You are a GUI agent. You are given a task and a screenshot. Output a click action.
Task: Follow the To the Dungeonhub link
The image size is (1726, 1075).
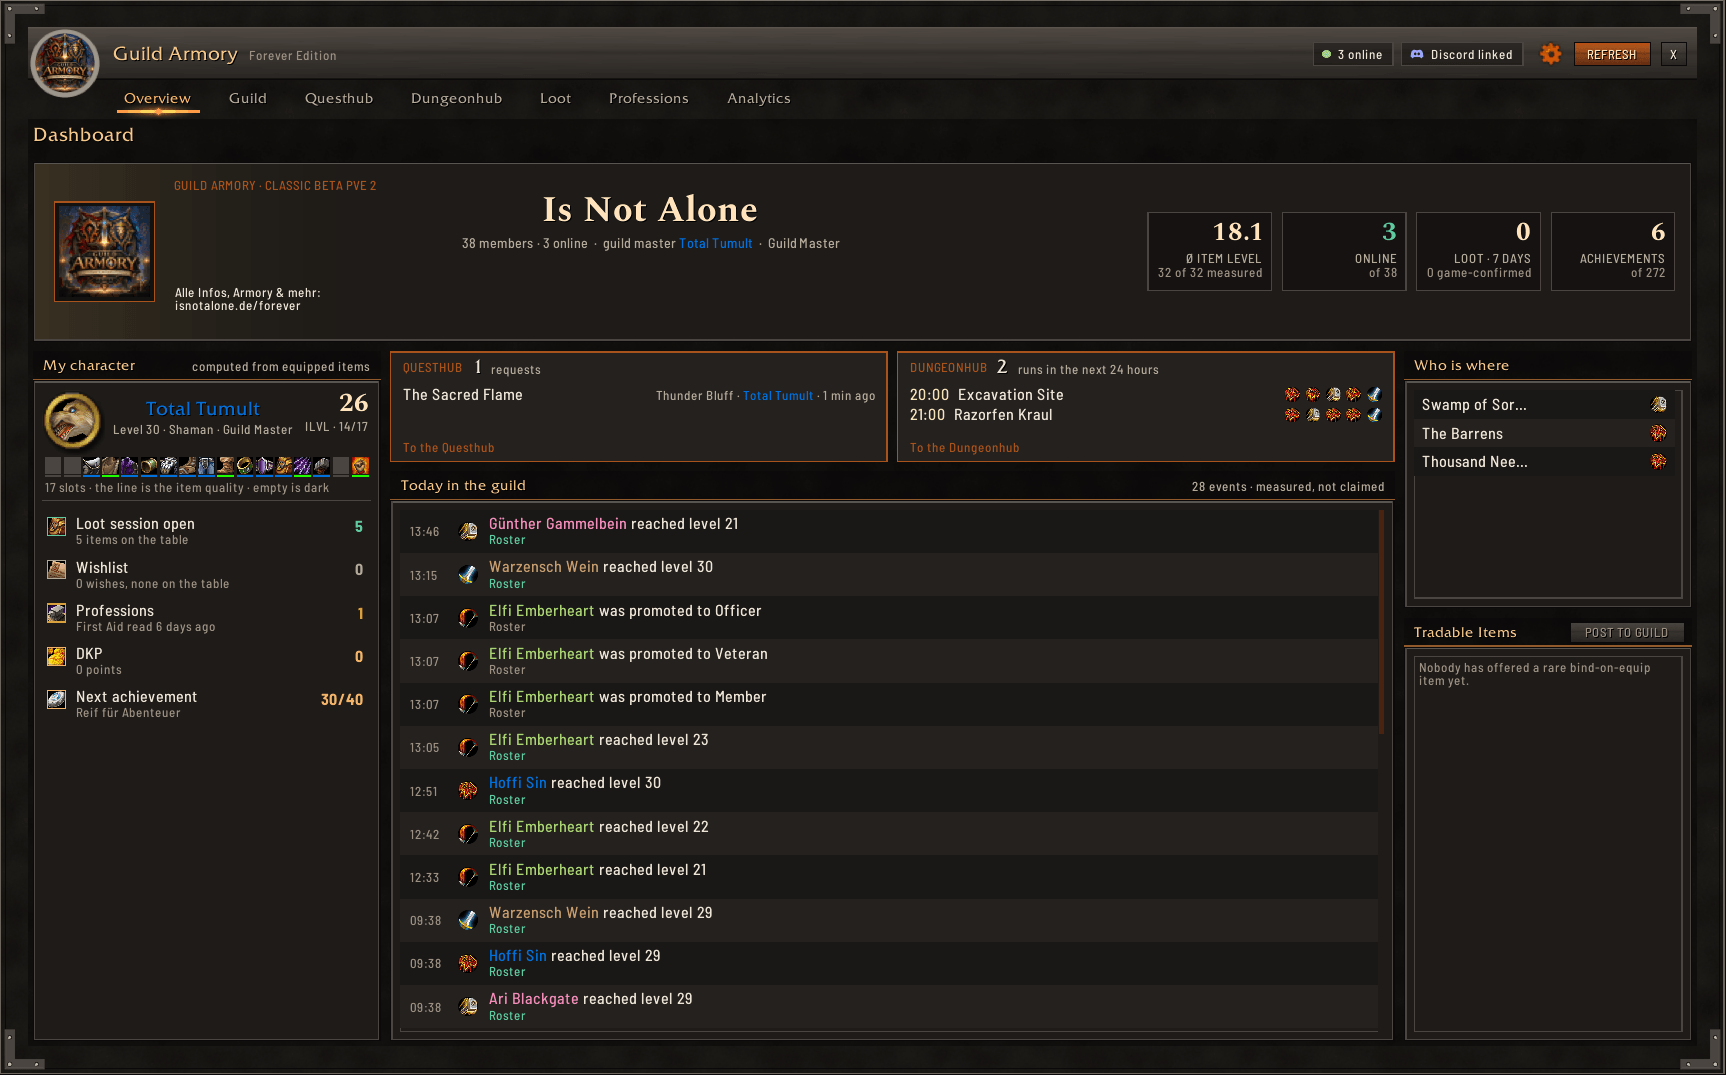point(964,448)
